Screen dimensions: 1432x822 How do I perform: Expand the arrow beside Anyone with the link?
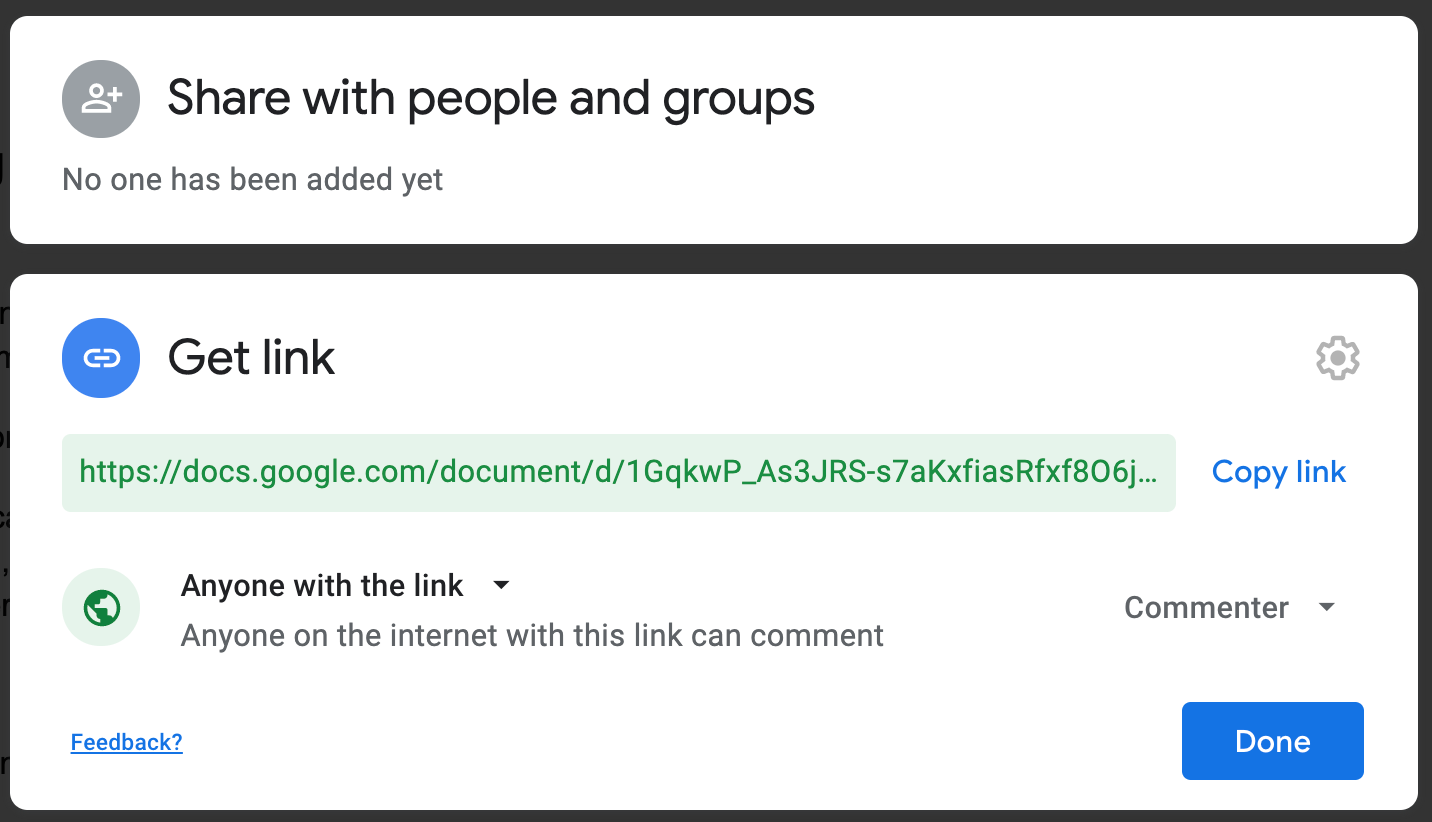pos(502,585)
